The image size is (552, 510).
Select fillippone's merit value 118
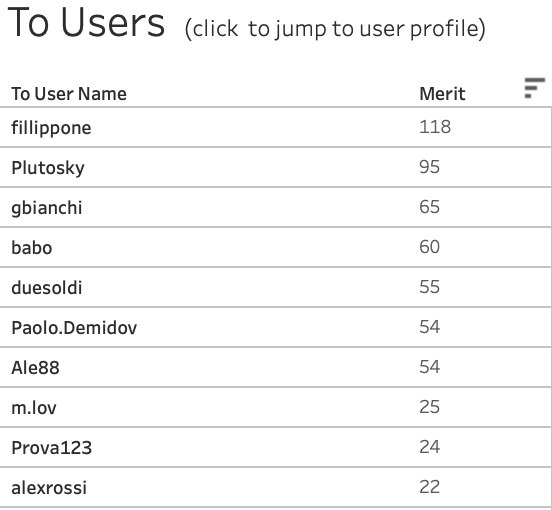[435, 127]
